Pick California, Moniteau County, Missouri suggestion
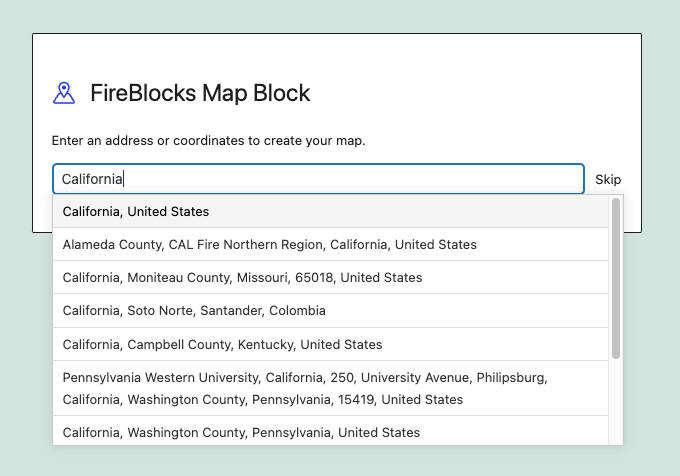 (330, 277)
